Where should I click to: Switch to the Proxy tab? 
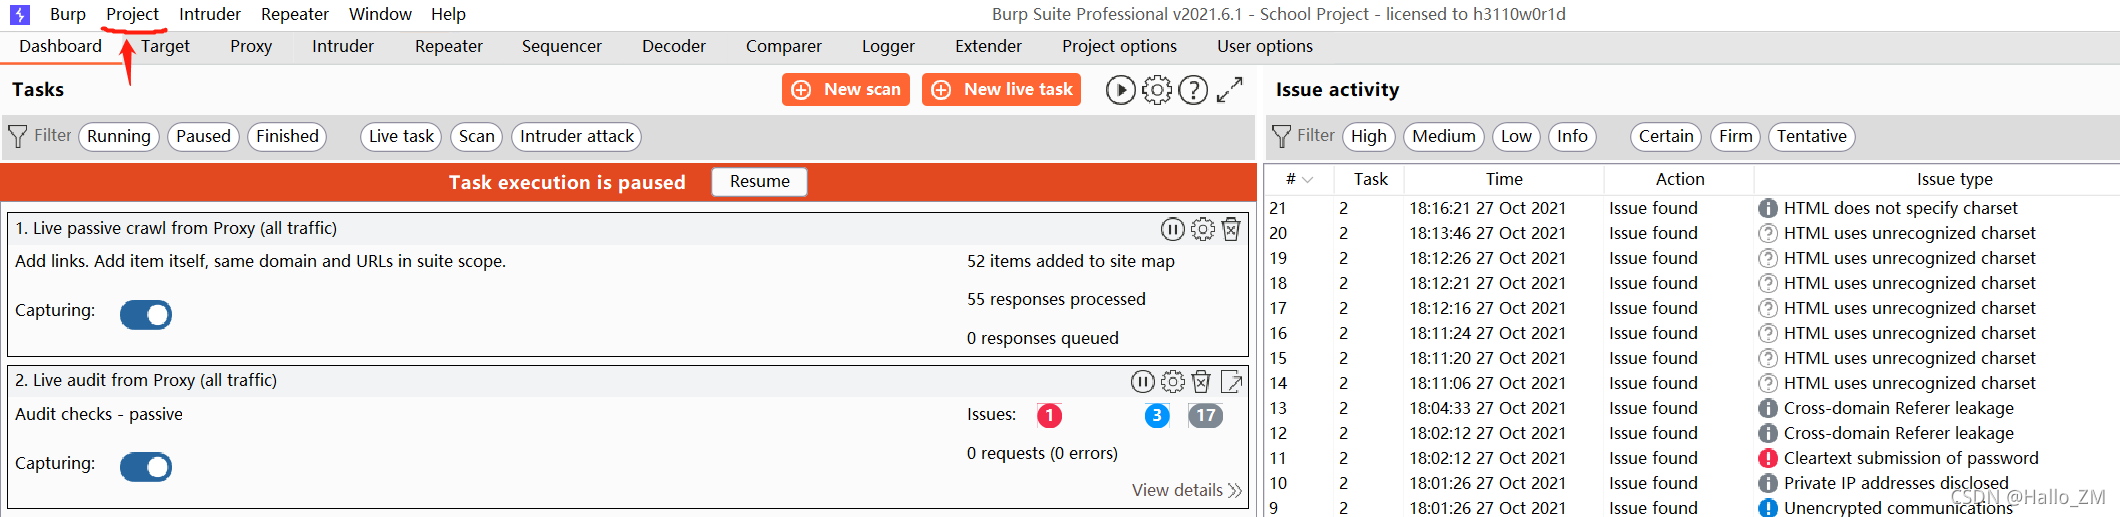pyautogui.click(x=251, y=46)
